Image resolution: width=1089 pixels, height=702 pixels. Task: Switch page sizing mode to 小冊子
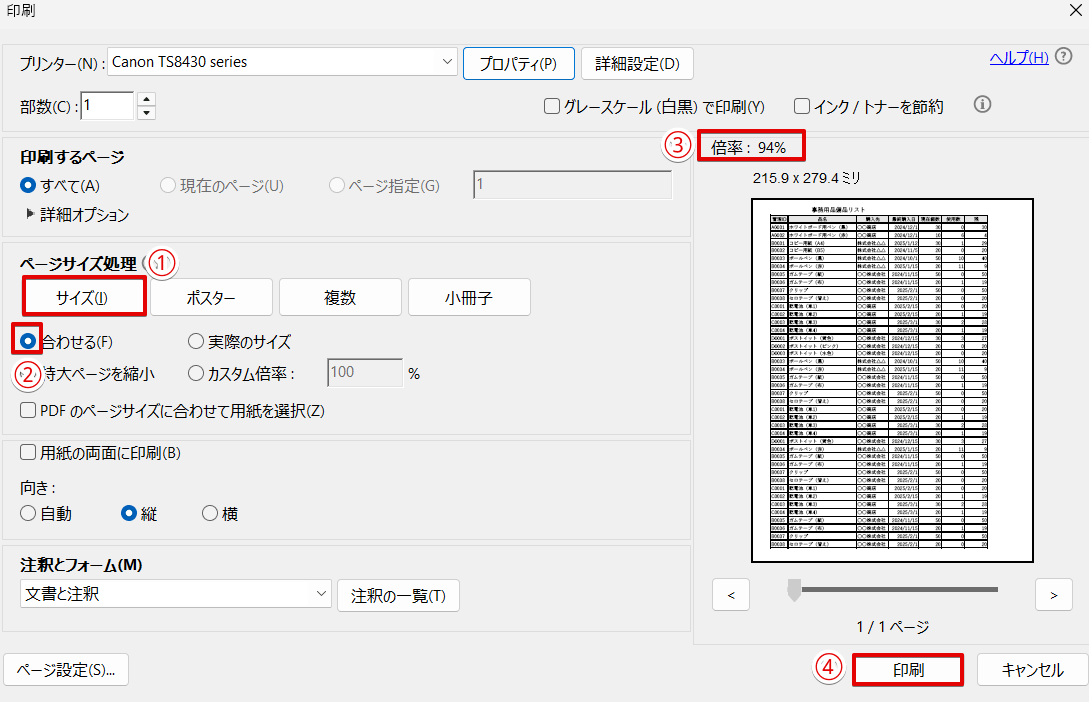[469, 297]
